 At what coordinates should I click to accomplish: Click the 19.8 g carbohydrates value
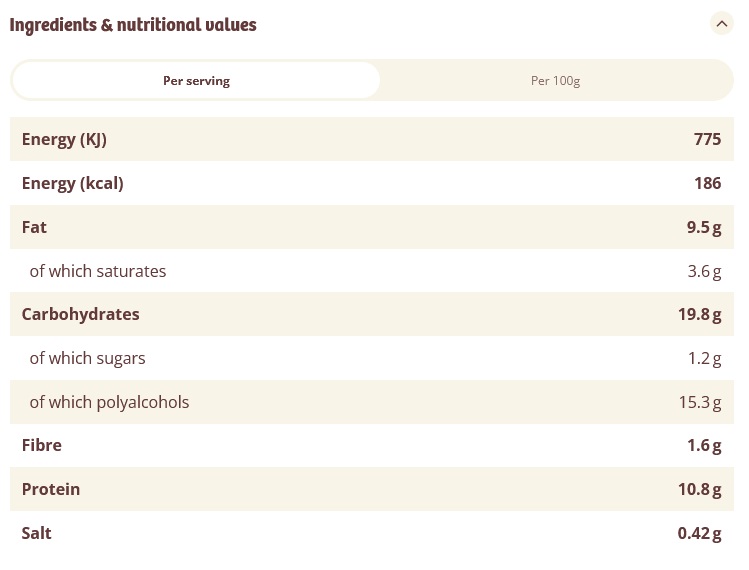[699, 314]
